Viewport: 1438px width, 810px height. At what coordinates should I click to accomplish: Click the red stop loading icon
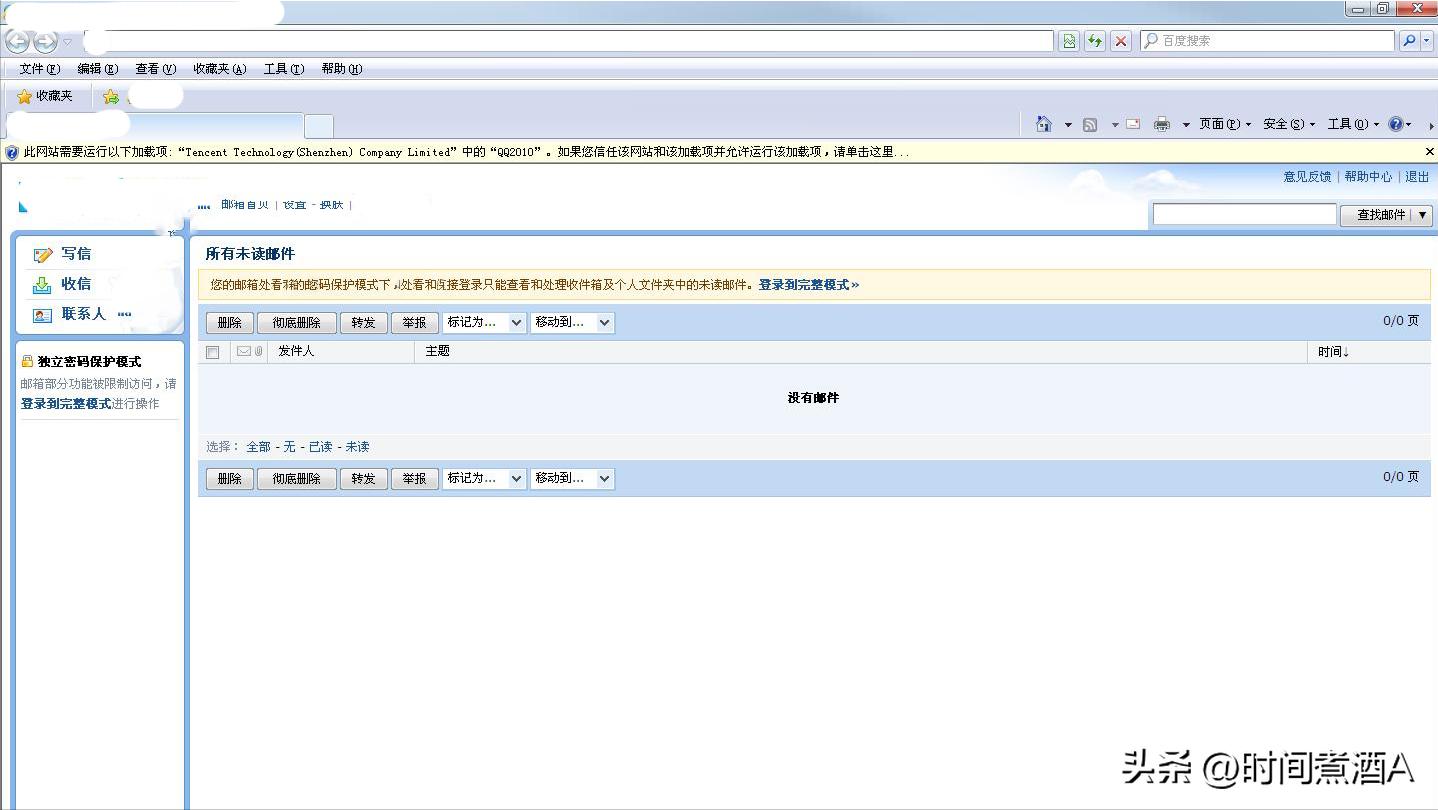point(1119,41)
